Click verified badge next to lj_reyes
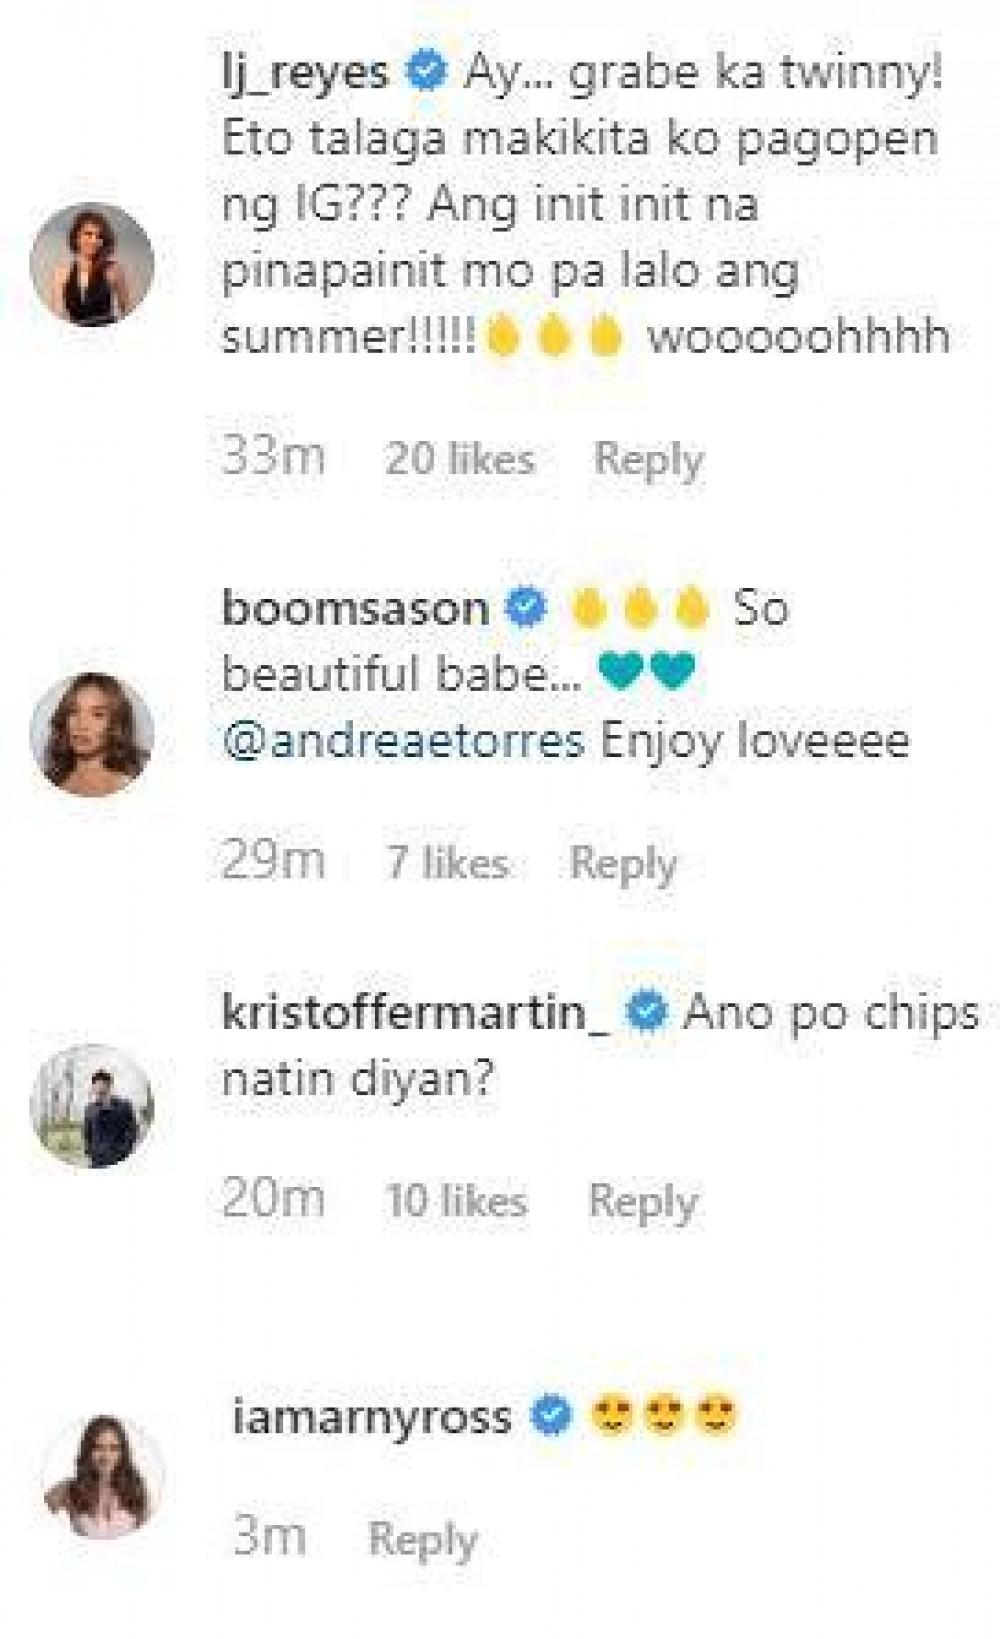Screen dimensions: 1000x1639 427,74
